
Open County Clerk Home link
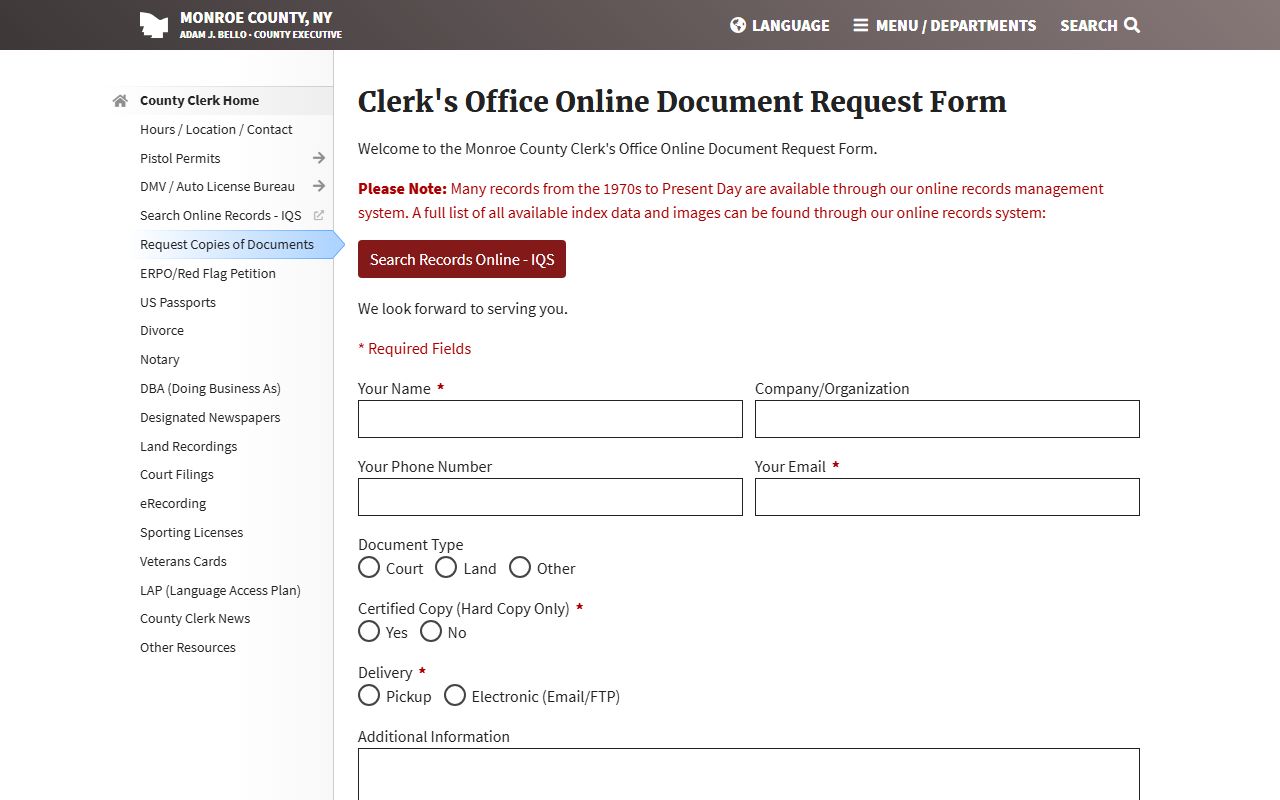[x=199, y=100]
